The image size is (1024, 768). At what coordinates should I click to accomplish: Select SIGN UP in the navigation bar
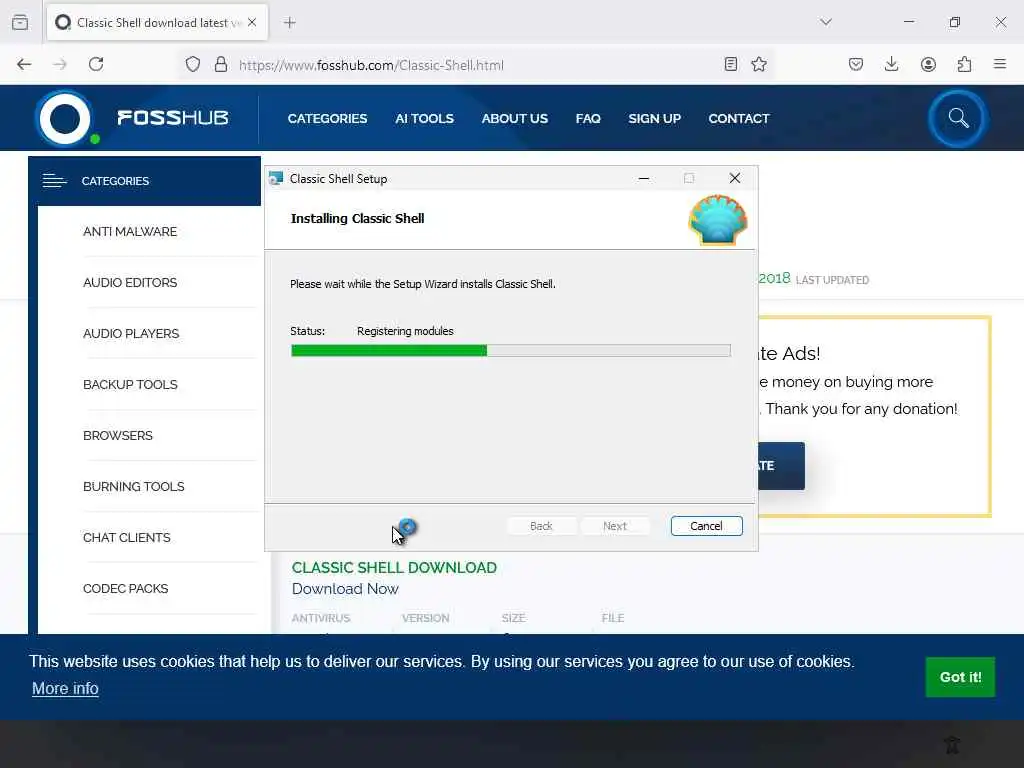click(x=654, y=119)
